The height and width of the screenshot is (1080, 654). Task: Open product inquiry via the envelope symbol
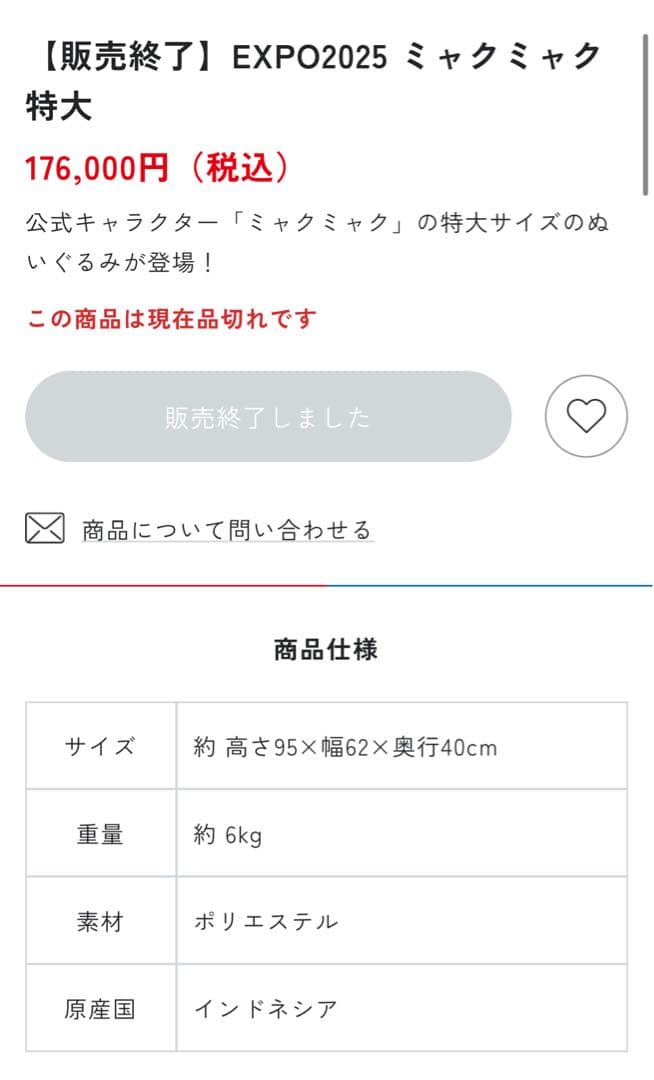[x=42, y=528]
